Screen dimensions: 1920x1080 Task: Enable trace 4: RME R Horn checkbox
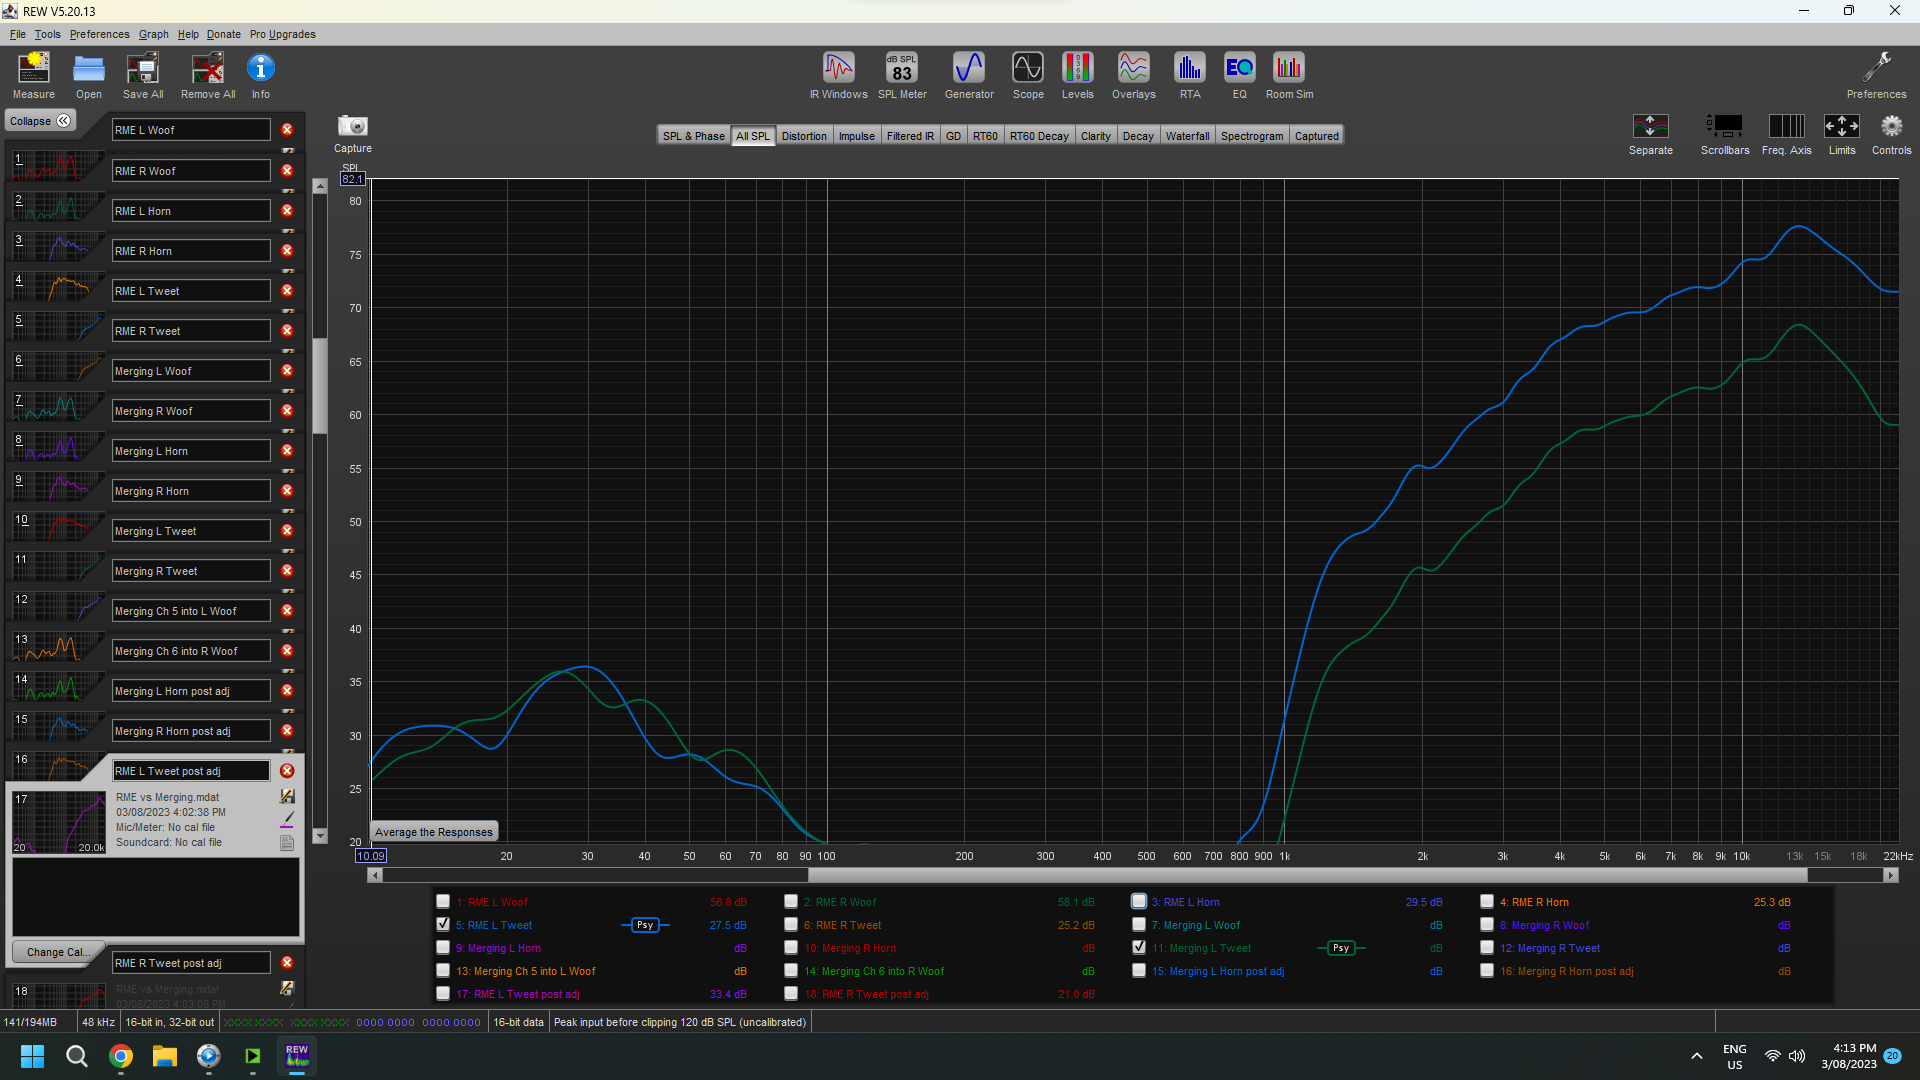tap(1487, 901)
